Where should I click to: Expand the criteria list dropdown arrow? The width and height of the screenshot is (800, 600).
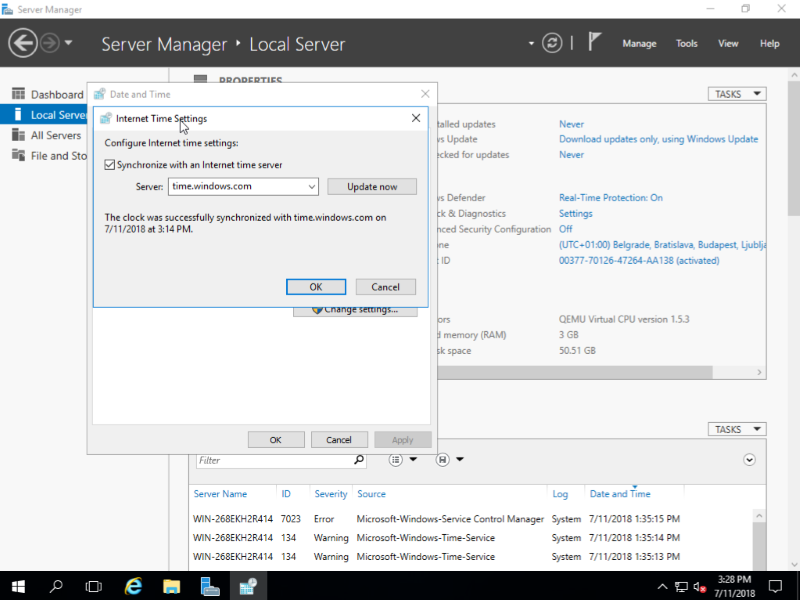(413, 460)
